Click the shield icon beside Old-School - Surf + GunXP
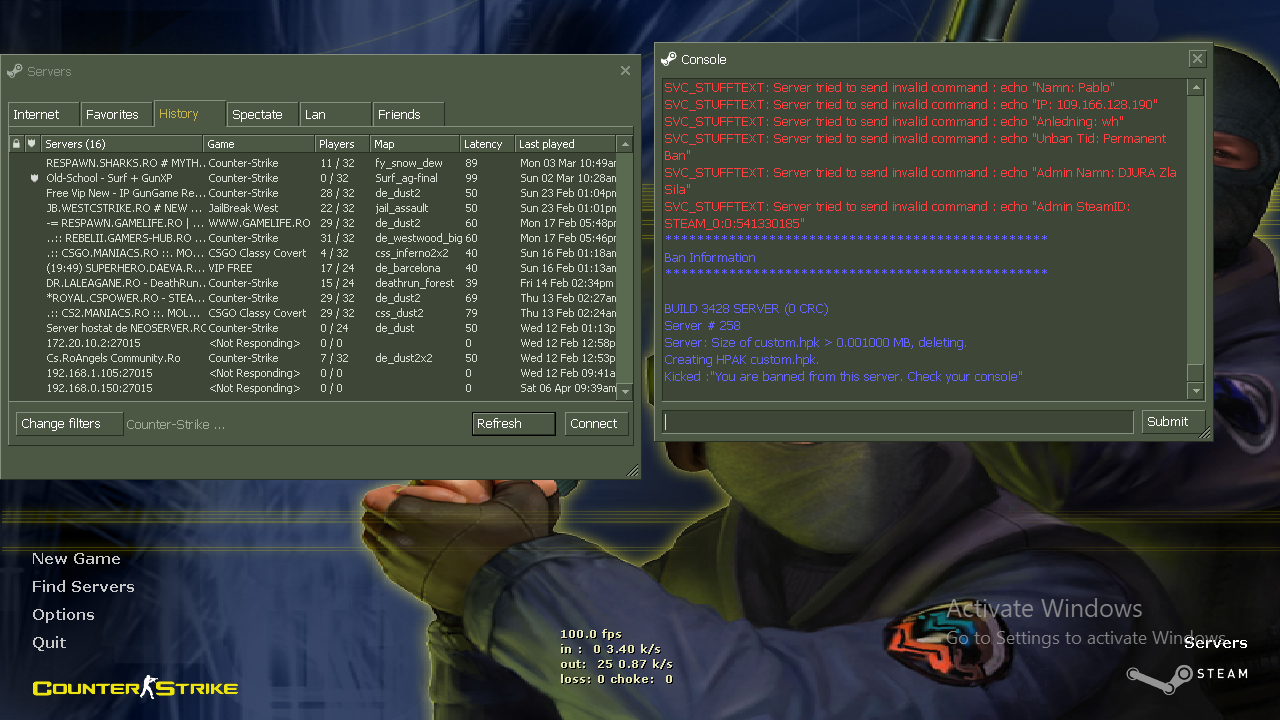 click(35, 178)
